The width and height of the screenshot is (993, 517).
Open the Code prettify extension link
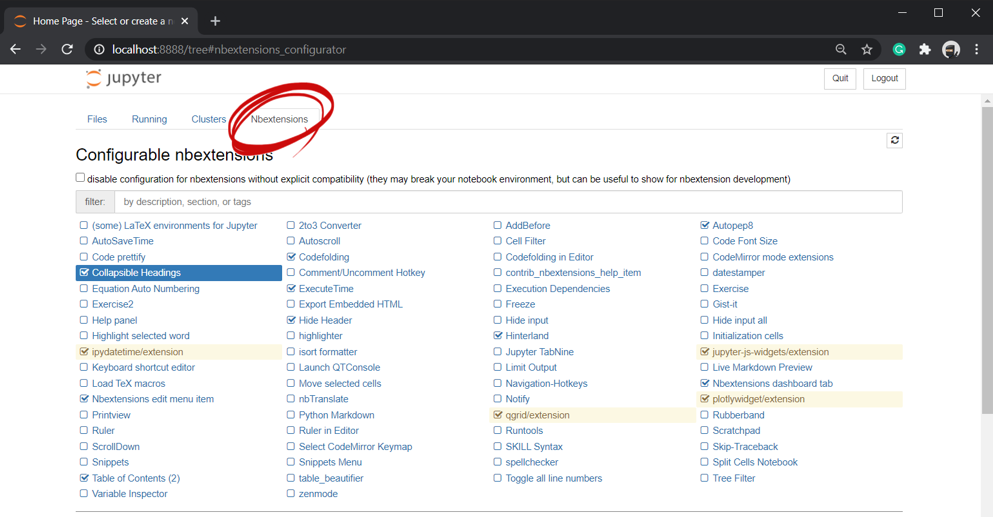(118, 257)
